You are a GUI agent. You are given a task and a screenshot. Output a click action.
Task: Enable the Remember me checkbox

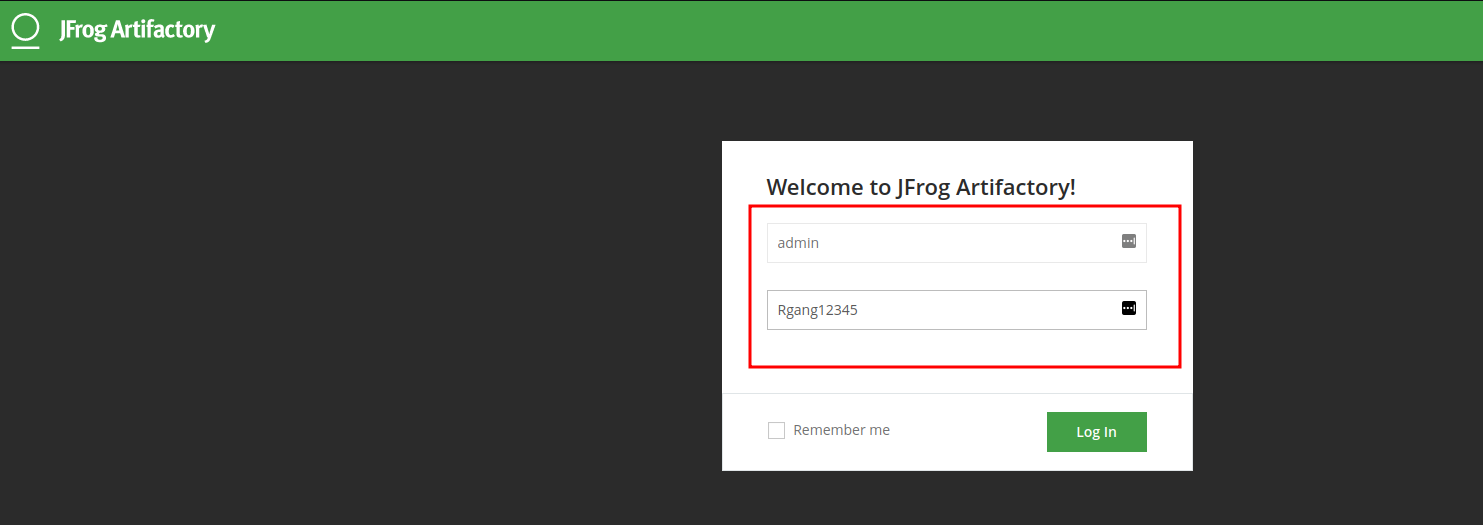tap(776, 431)
